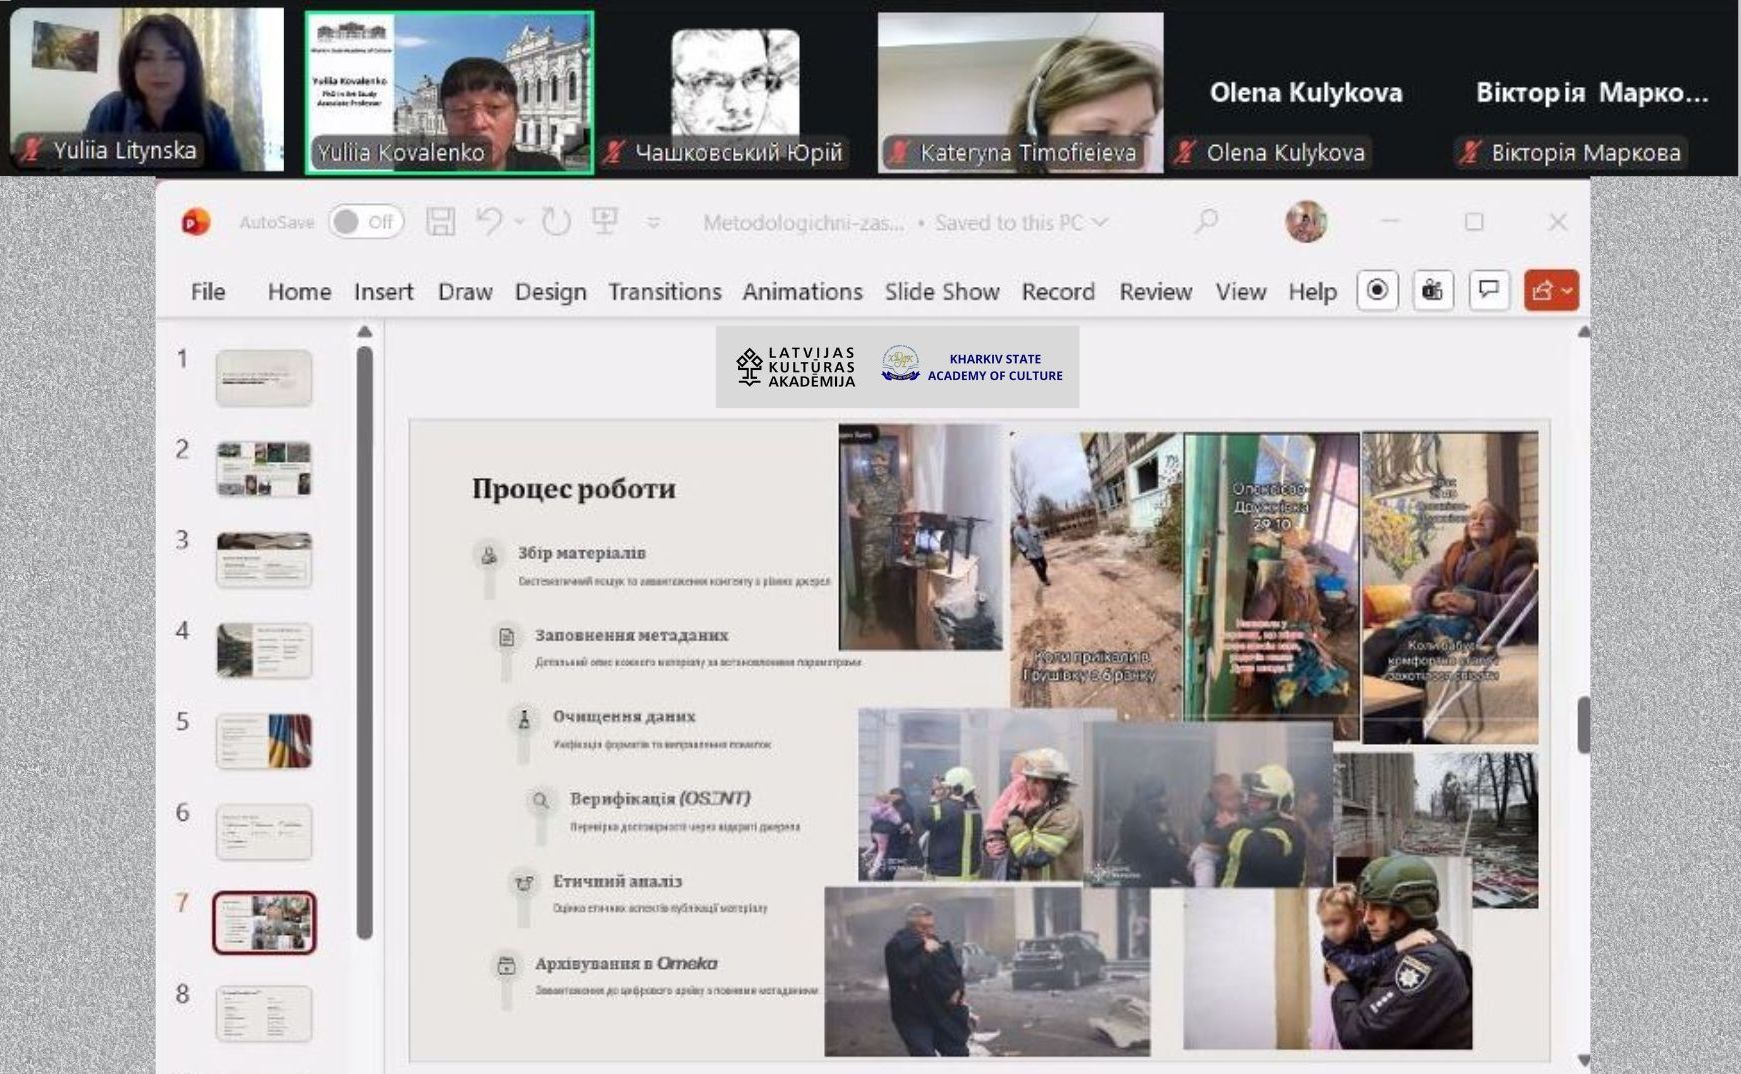Open the Comments pane icon

tap(1488, 291)
